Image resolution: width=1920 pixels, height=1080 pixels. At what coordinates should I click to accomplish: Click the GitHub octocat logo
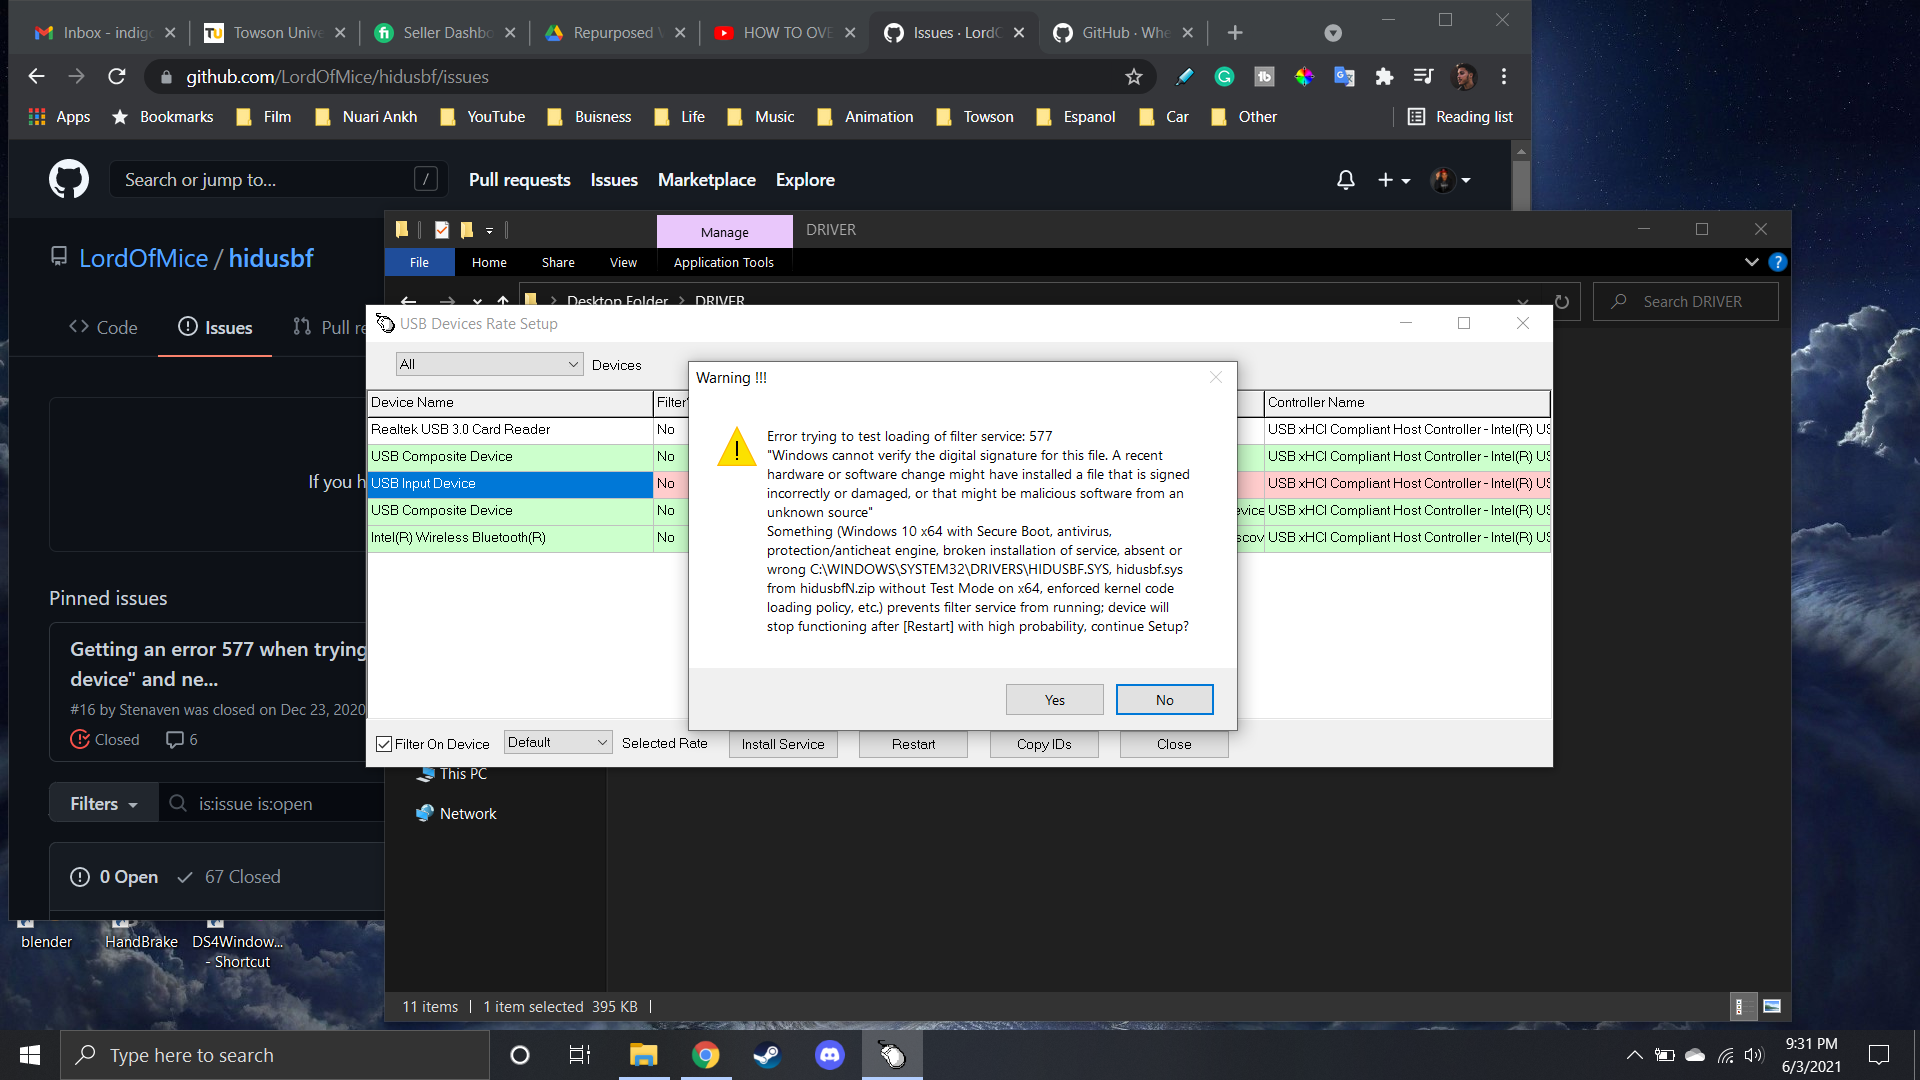pos(68,179)
